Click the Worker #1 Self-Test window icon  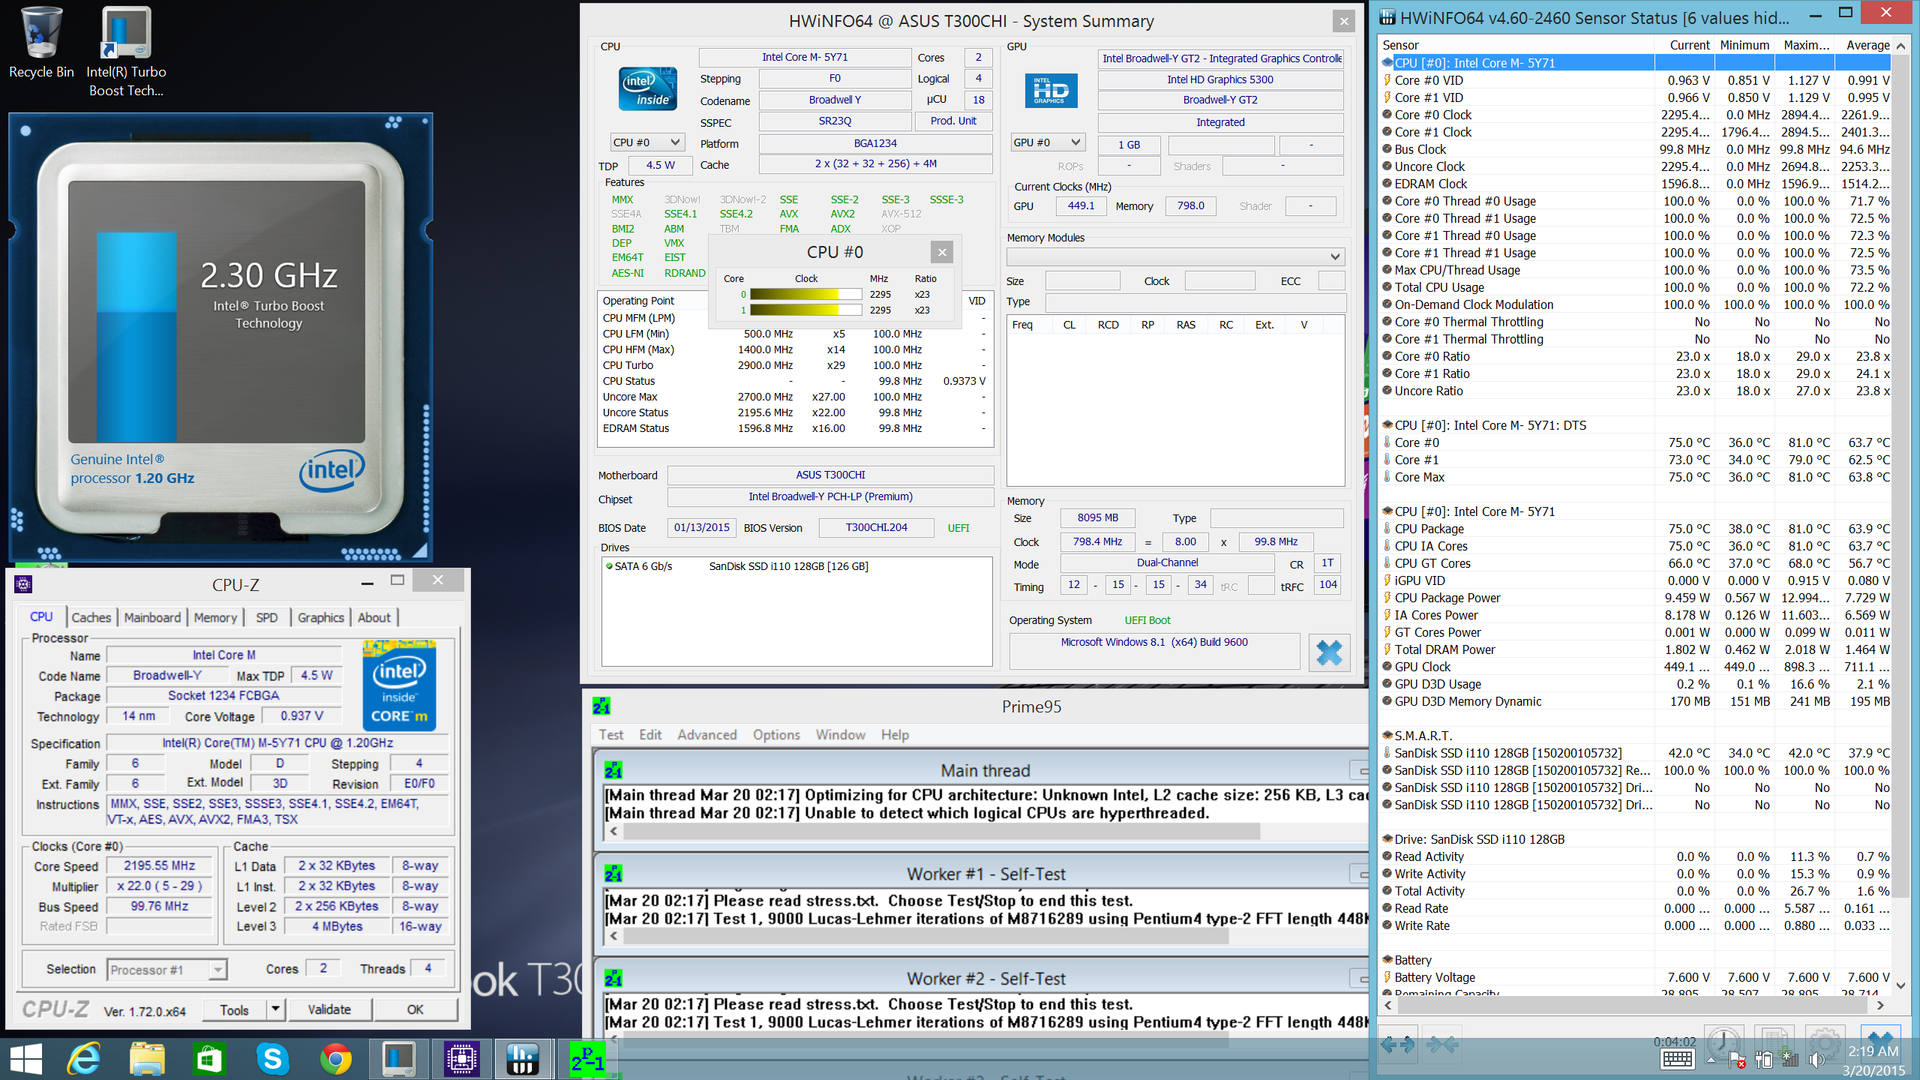click(613, 874)
